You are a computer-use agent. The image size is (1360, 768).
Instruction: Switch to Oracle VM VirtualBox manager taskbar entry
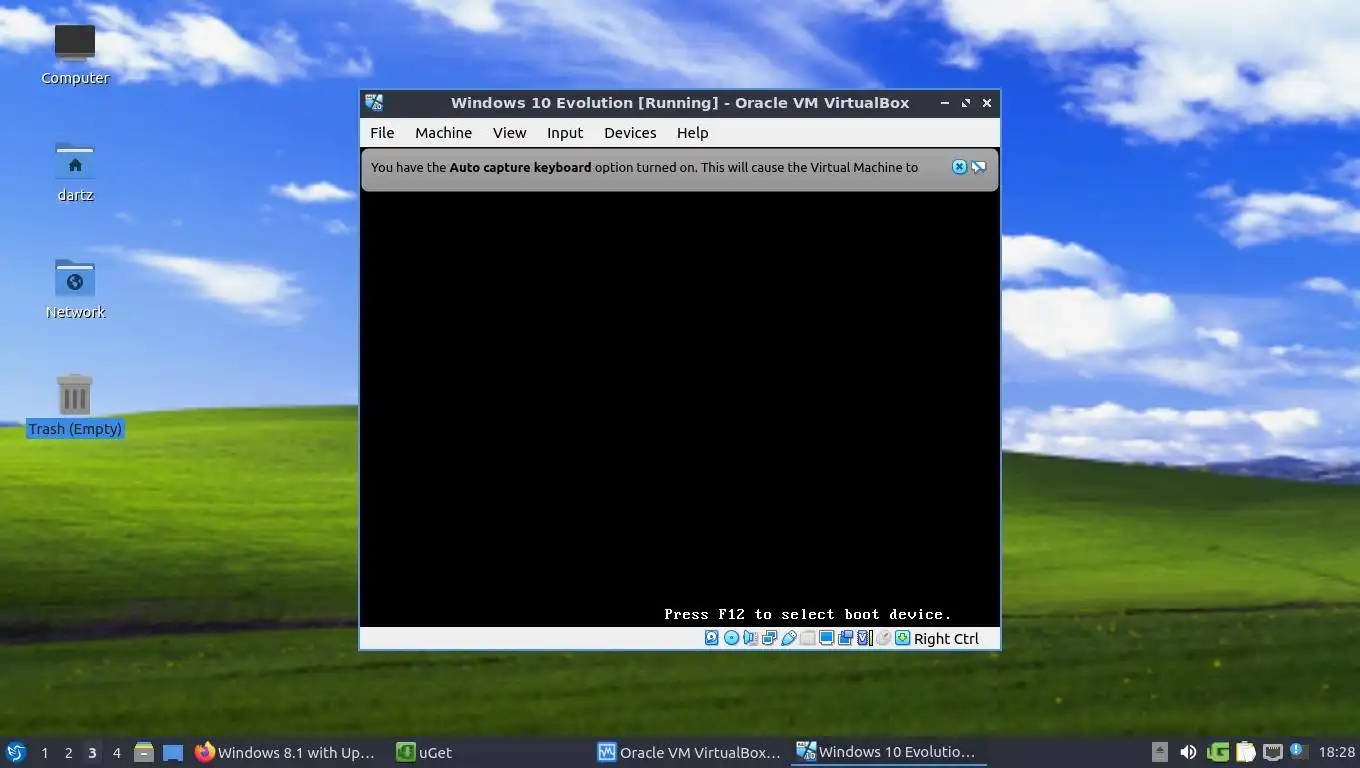[689, 752]
